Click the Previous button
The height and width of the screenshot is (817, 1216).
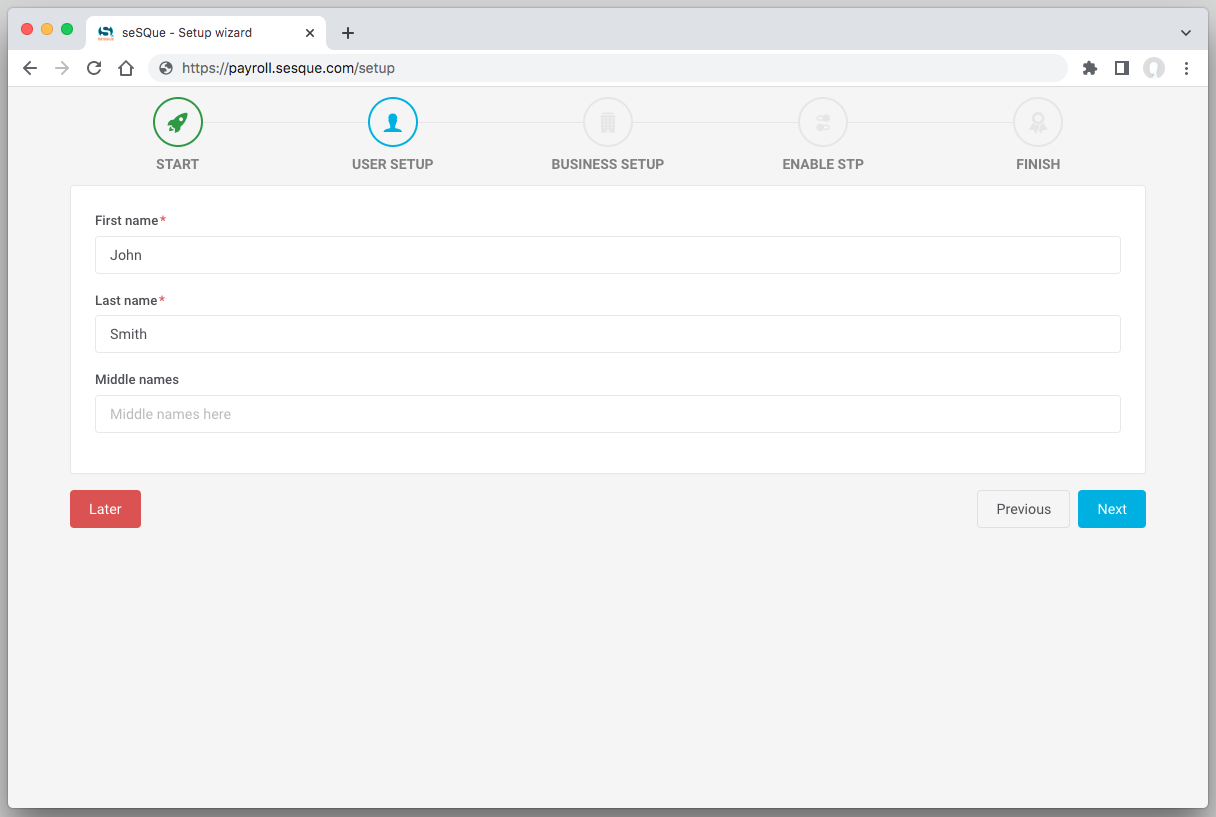(x=1023, y=509)
